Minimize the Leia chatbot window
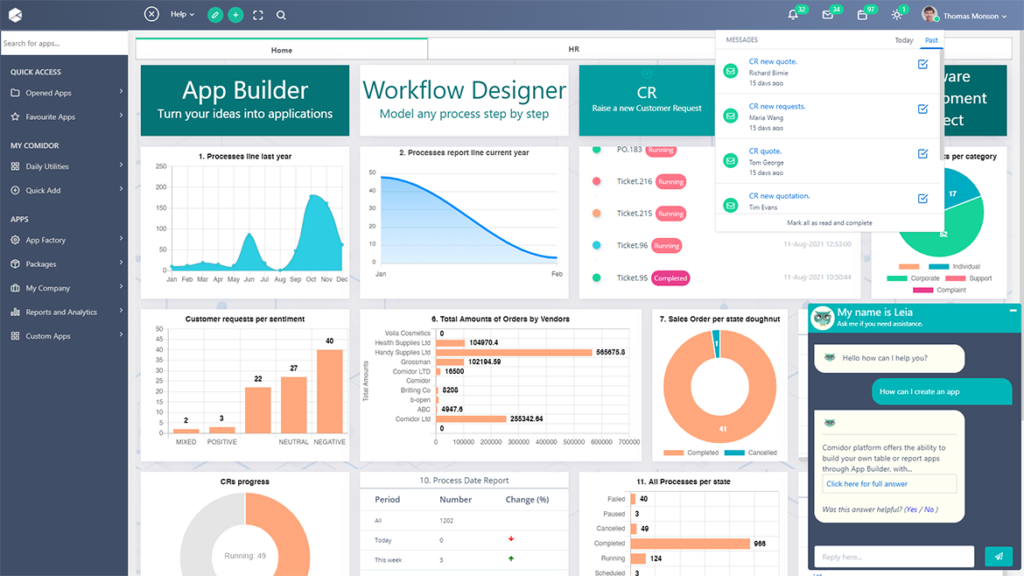The image size is (1024, 576). pos(1013,311)
